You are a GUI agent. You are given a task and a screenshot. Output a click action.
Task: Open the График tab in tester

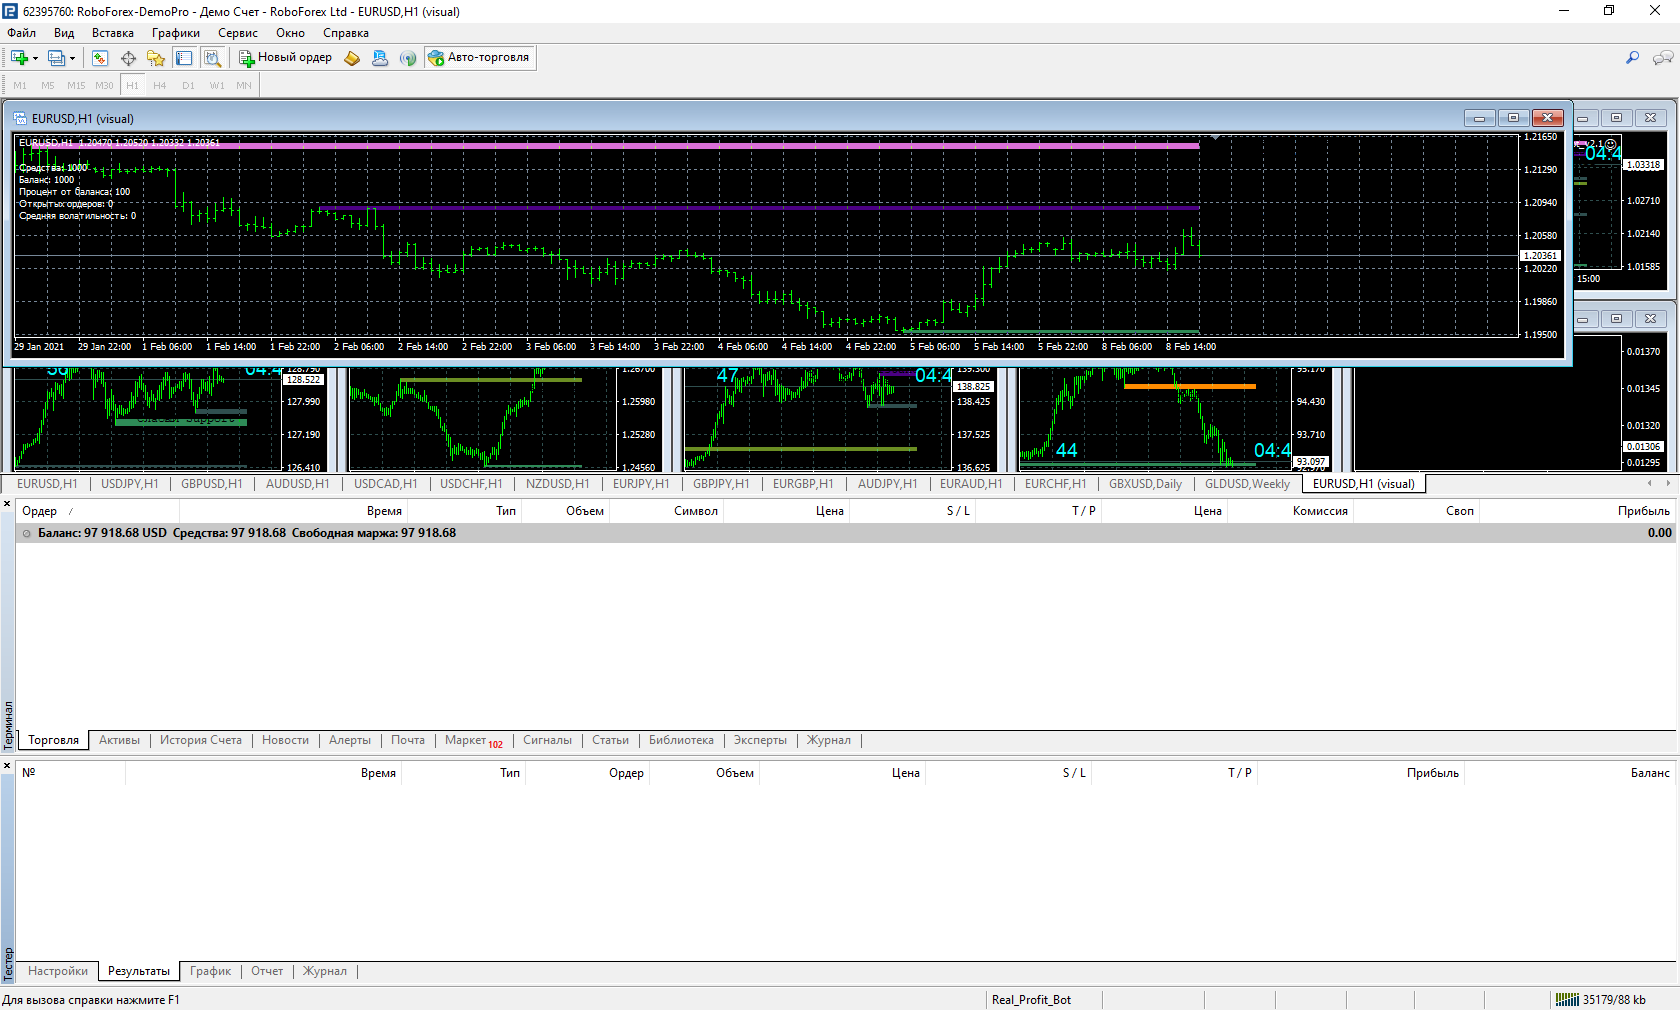click(210, 971)
